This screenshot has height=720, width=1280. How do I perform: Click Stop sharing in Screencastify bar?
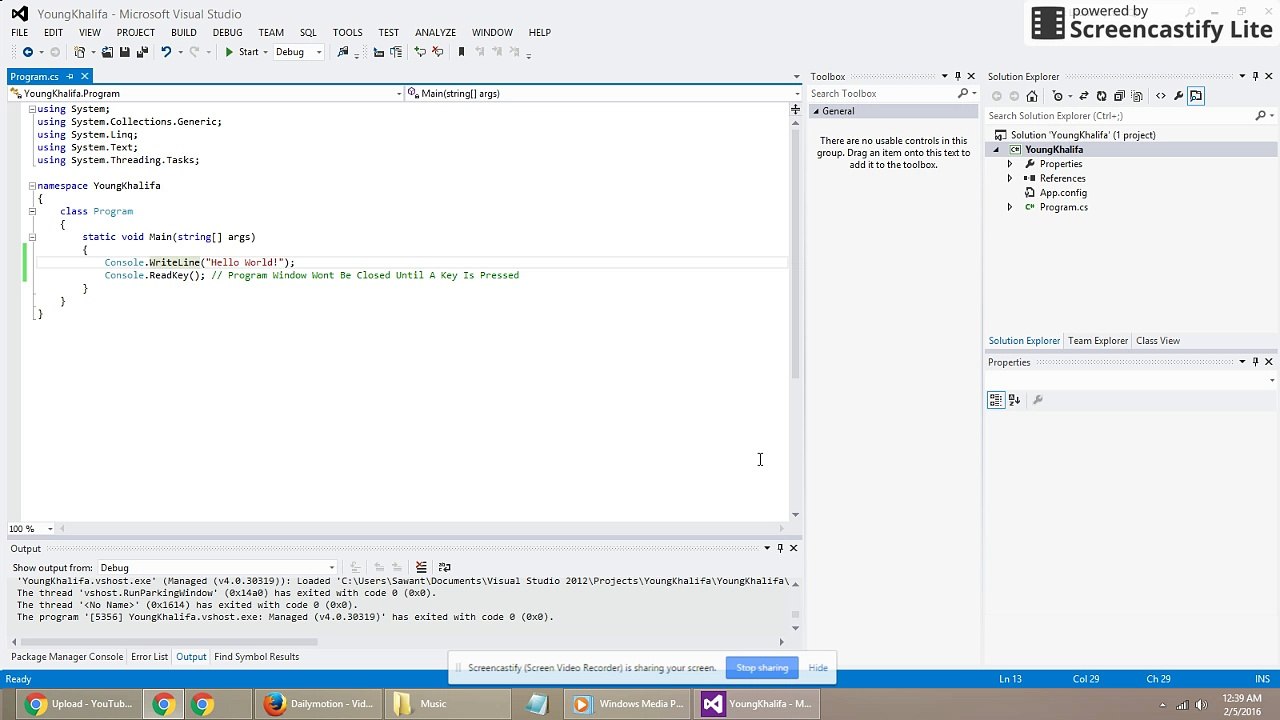click(762, 668)
